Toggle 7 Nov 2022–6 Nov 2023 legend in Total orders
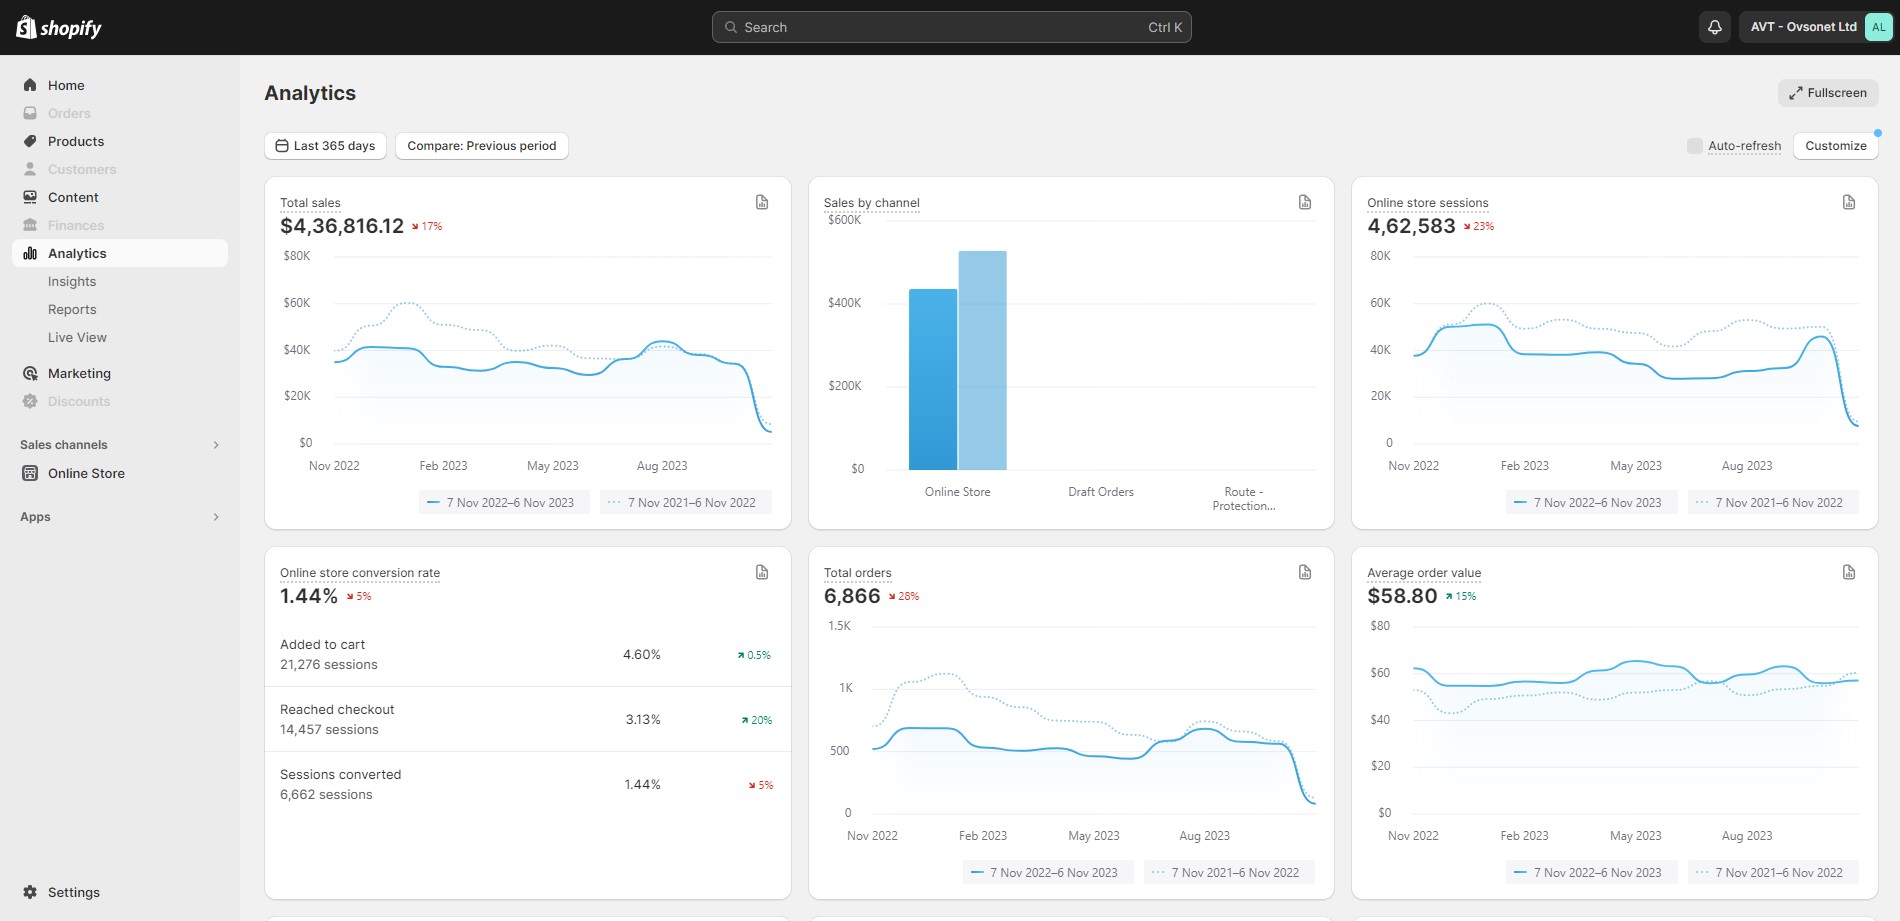The height and width of the screenshot is (921, 1900). [1047, 873]
